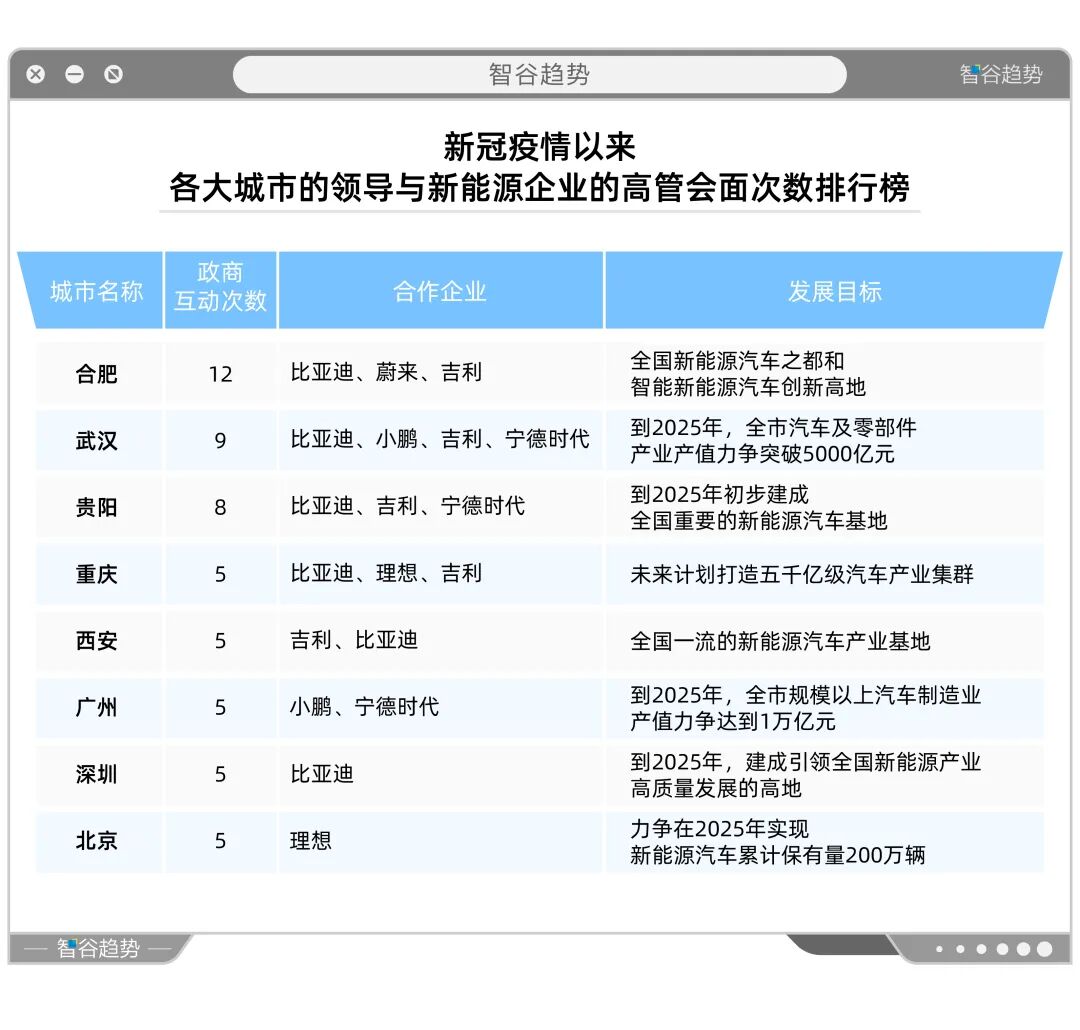Screen dimensions: 1080x1030
Task: Click the 新冠疫情以来 title line
Action: 539,146
